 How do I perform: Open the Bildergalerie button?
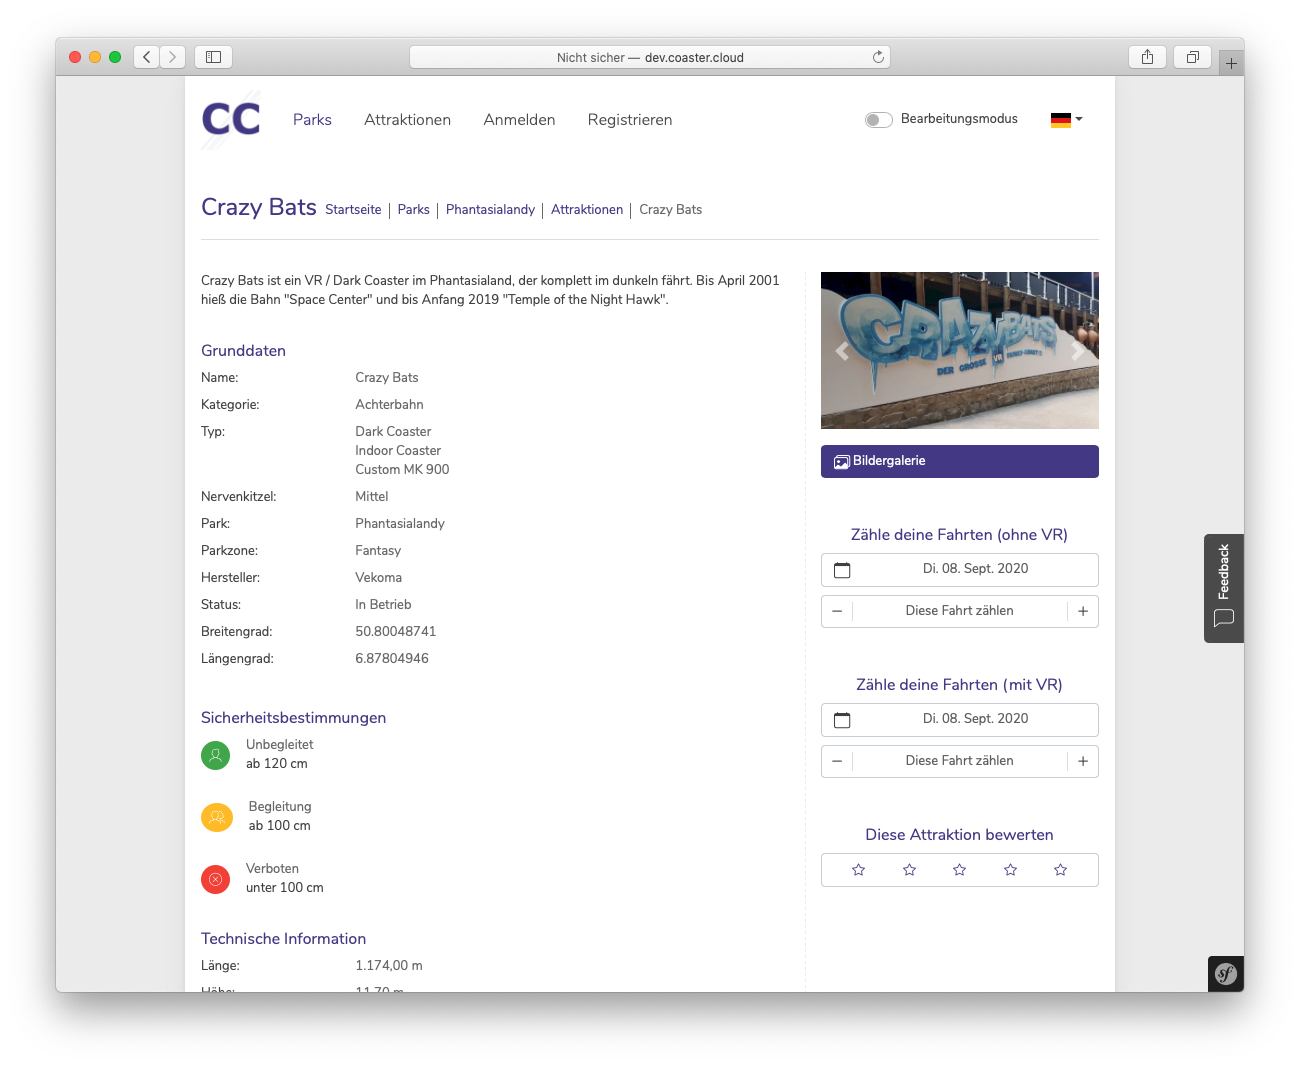(x=960, y=461)
